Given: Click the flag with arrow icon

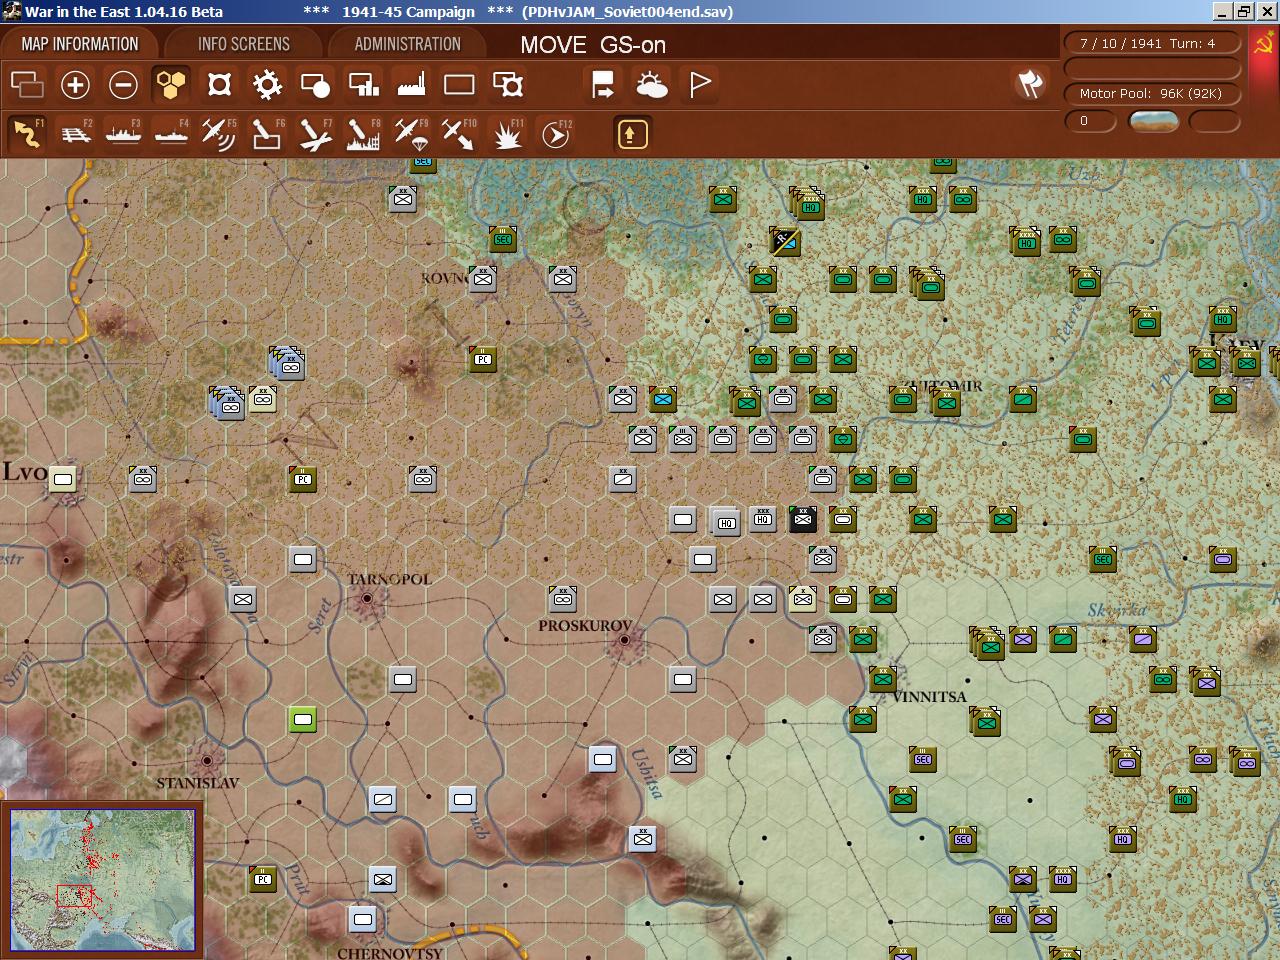Looking at the screenshot, I should 603,85.
